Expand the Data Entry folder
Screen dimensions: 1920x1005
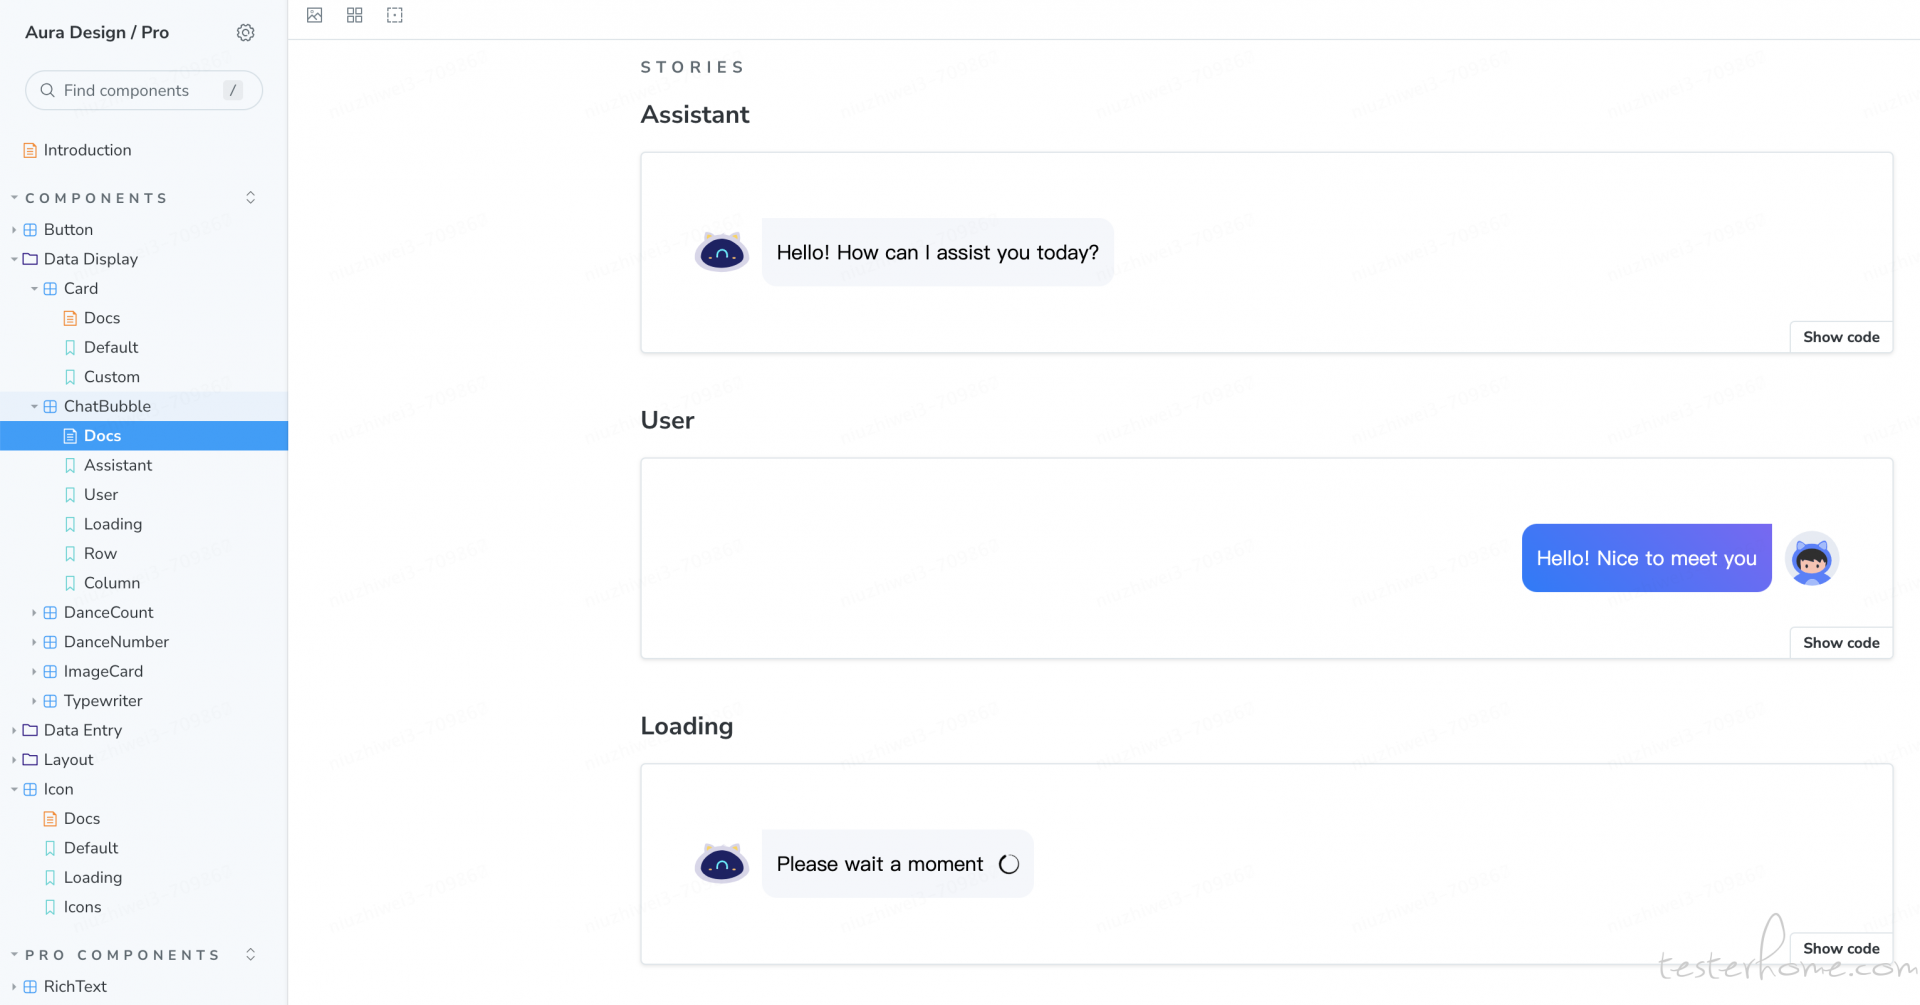(x=12, y=730)
